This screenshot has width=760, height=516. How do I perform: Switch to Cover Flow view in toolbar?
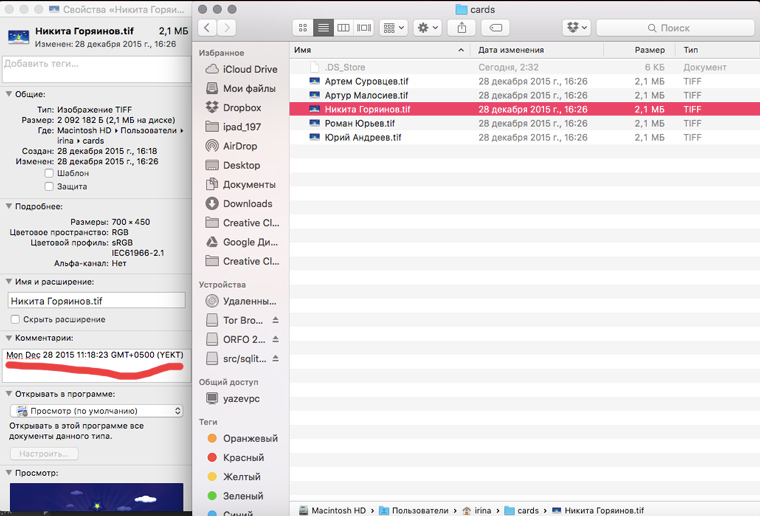tap(364, 28)
